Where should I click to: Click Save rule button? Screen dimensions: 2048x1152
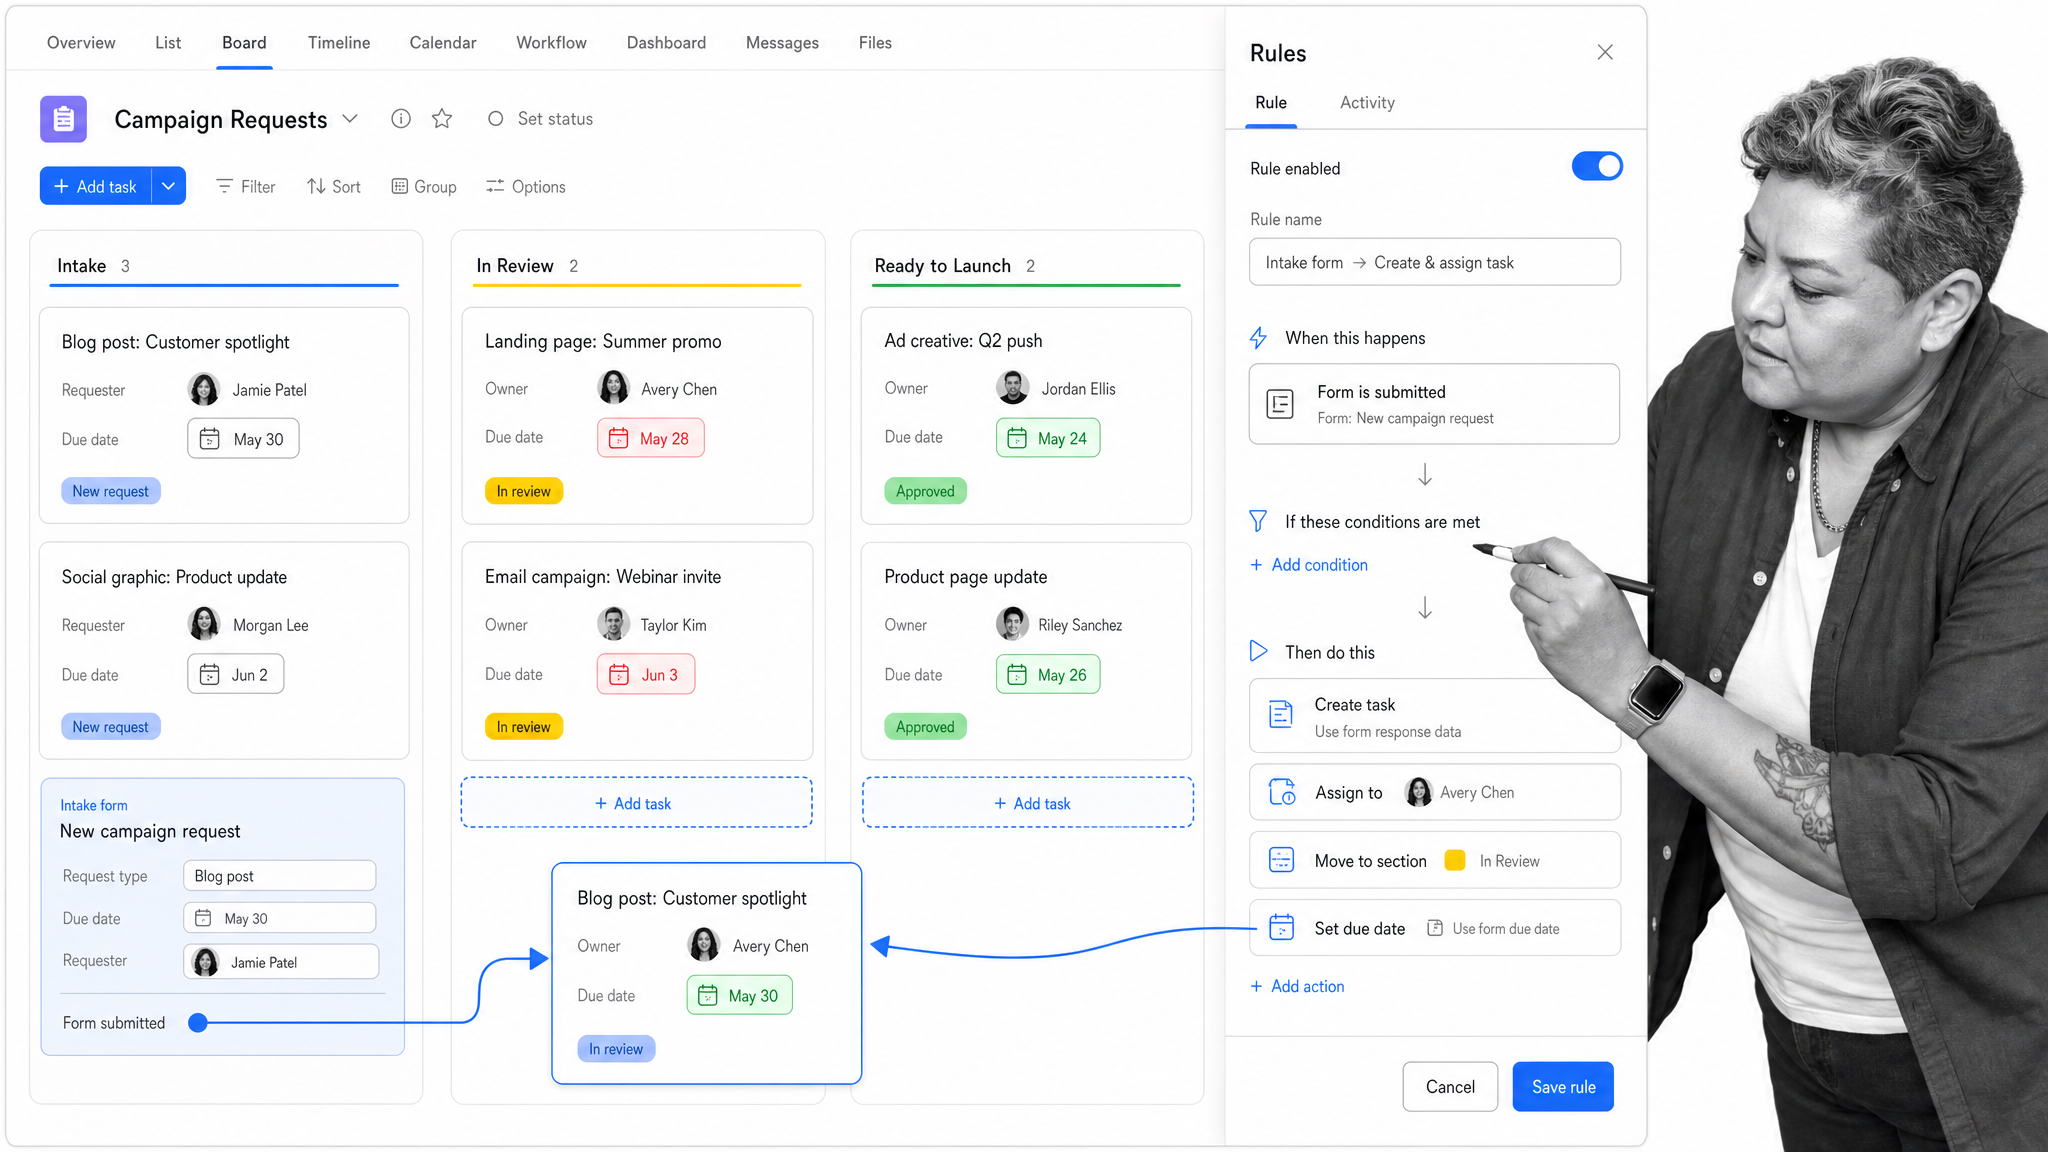pyautogui.click(x=1563, y=1086)
